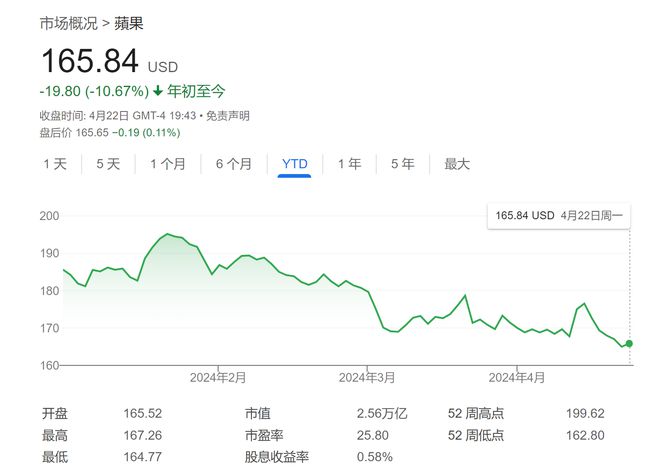Click the 200 y-axis label

coord(49,216)
